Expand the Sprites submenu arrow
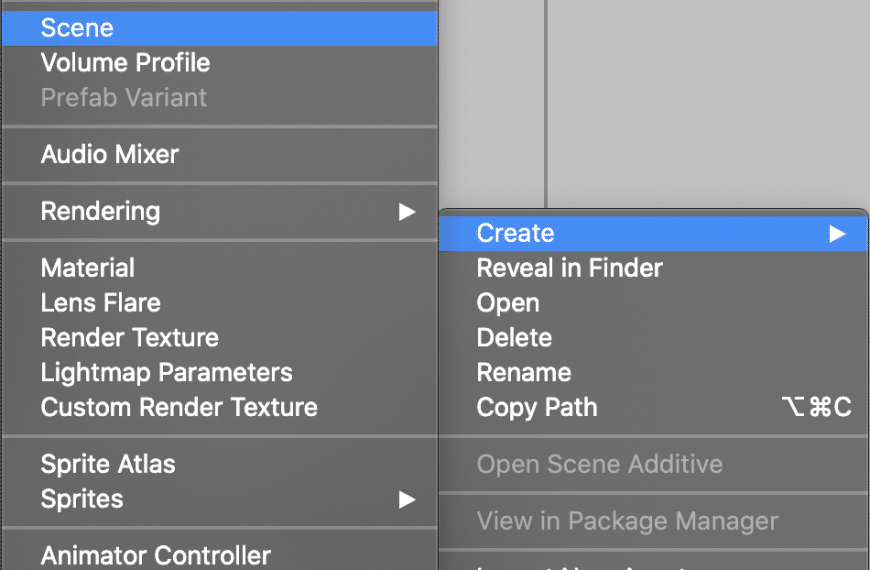 [407, 500]
